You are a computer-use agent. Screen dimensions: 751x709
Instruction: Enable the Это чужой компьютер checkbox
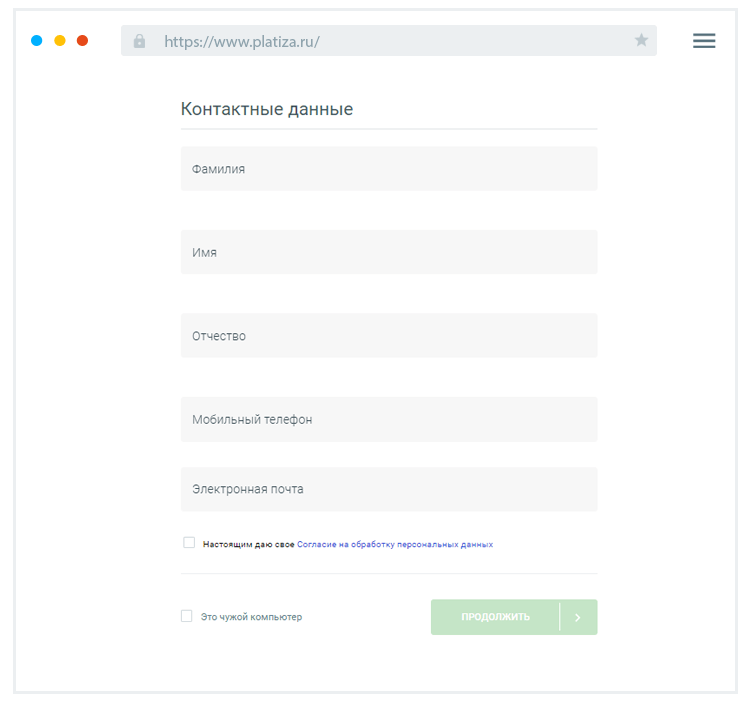[187, 616]
